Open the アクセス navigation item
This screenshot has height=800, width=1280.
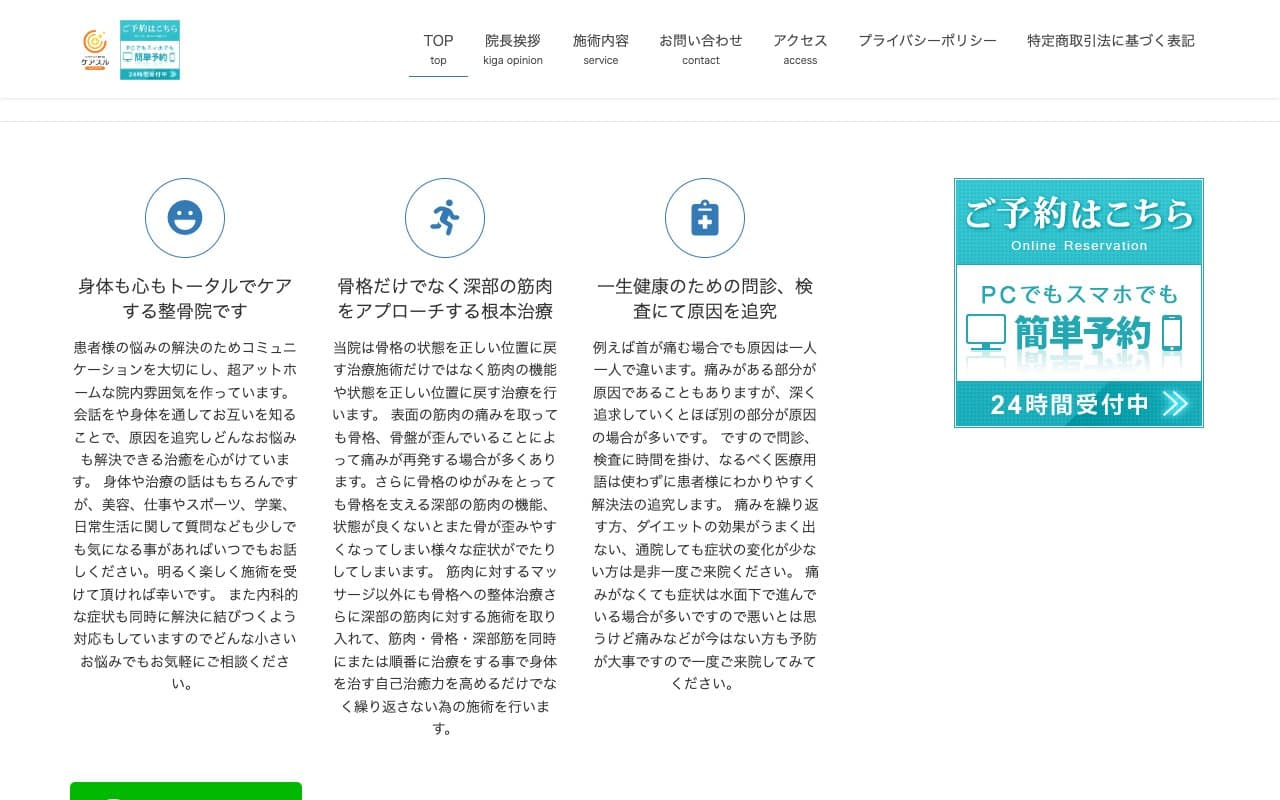[x=799, y=41]
